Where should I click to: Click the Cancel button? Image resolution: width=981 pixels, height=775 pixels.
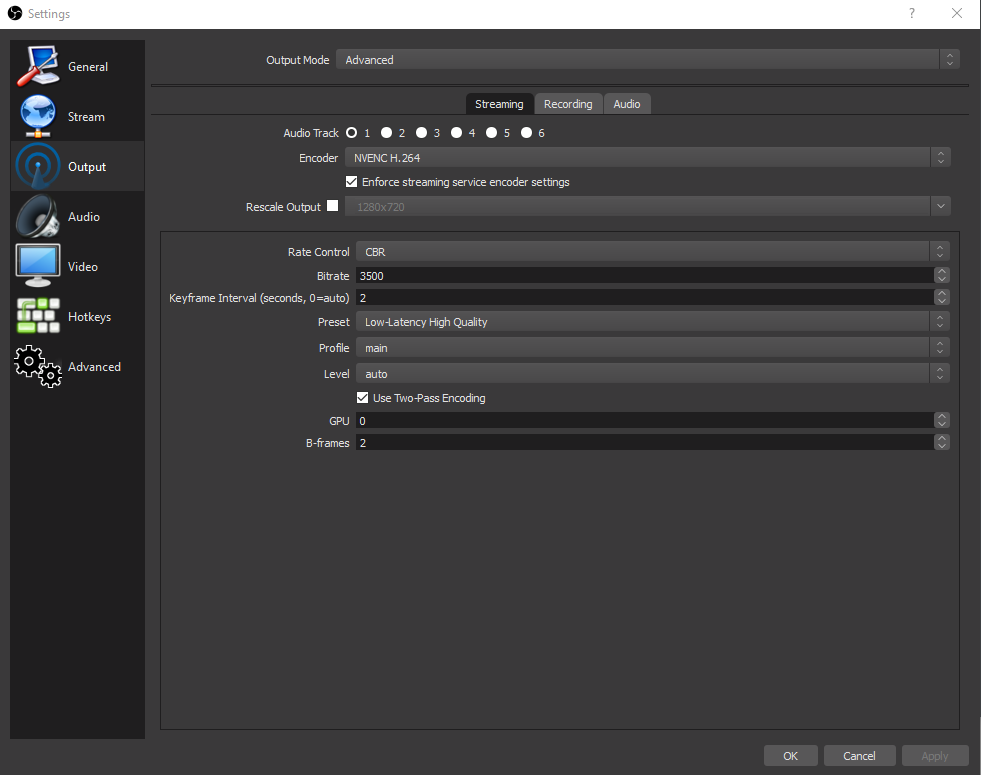859,756
